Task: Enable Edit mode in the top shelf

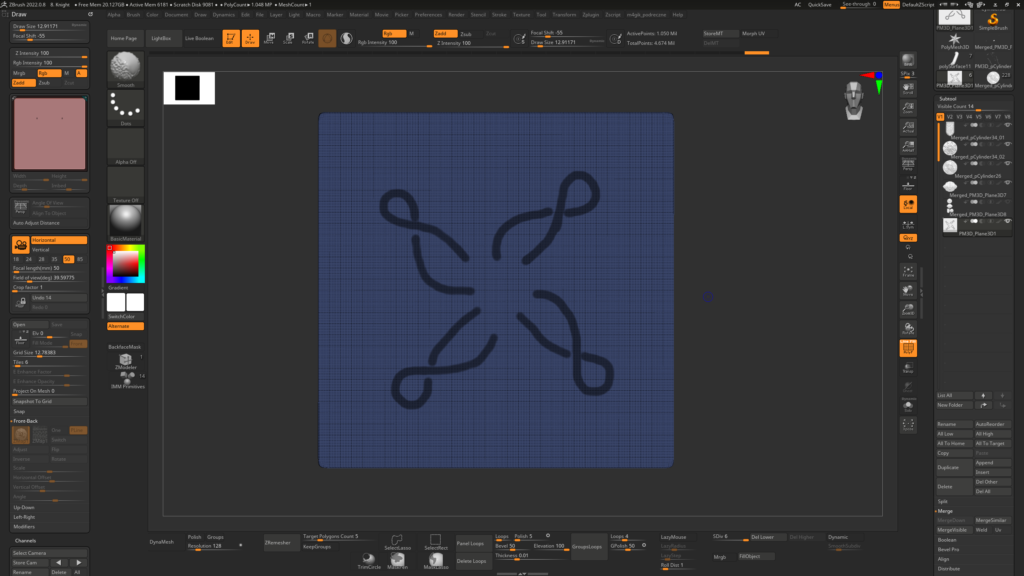Action: [230, 38]
